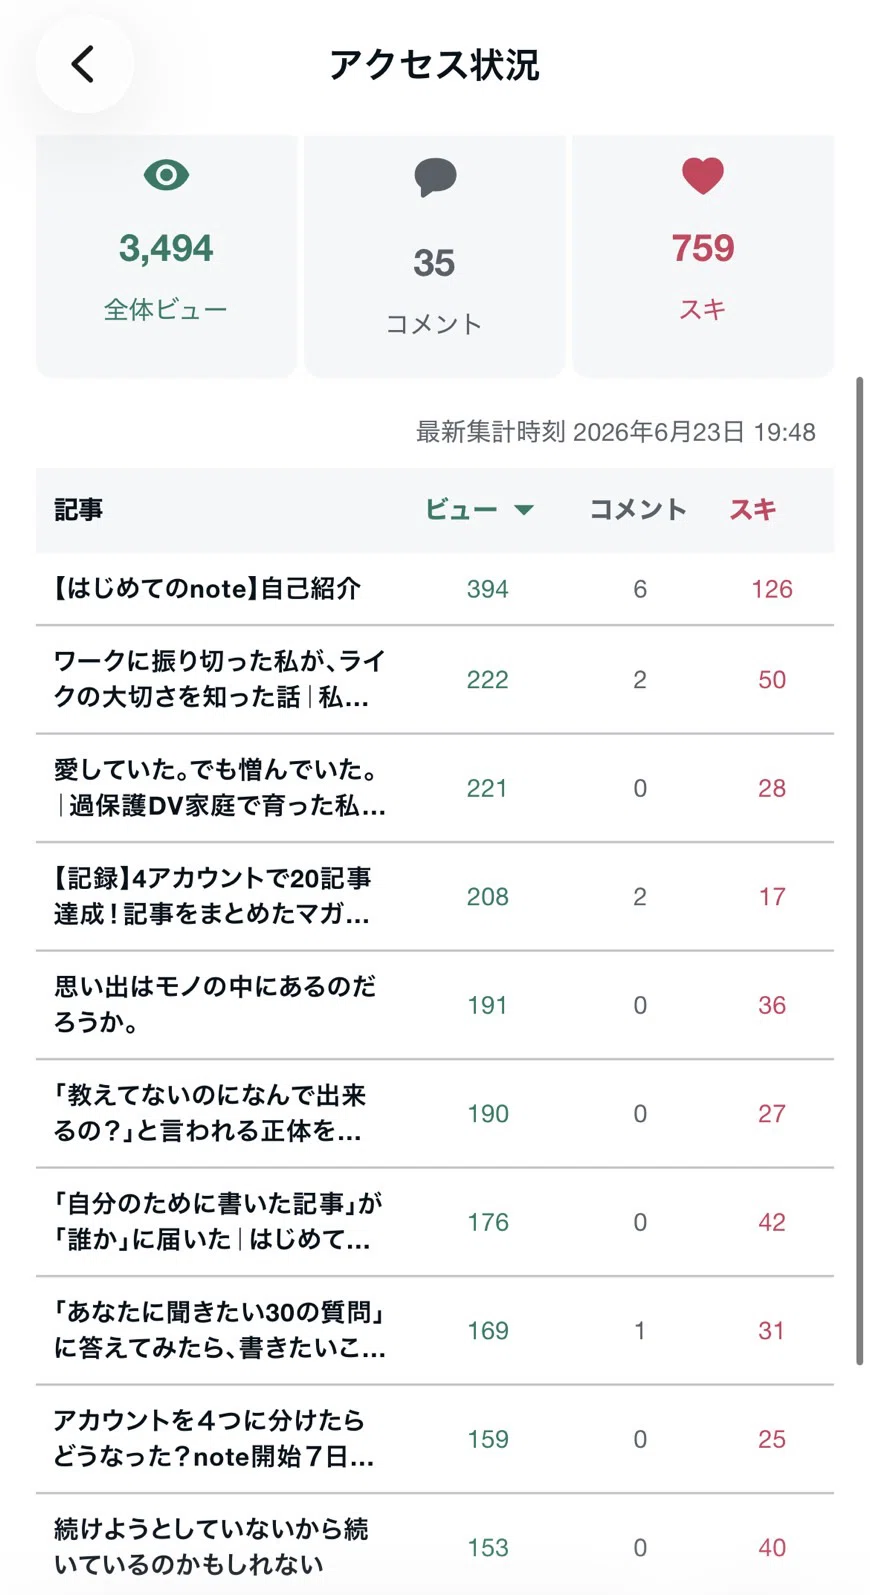Open article 【はじめてのnote】自己紹介

[x=435, y=589]
